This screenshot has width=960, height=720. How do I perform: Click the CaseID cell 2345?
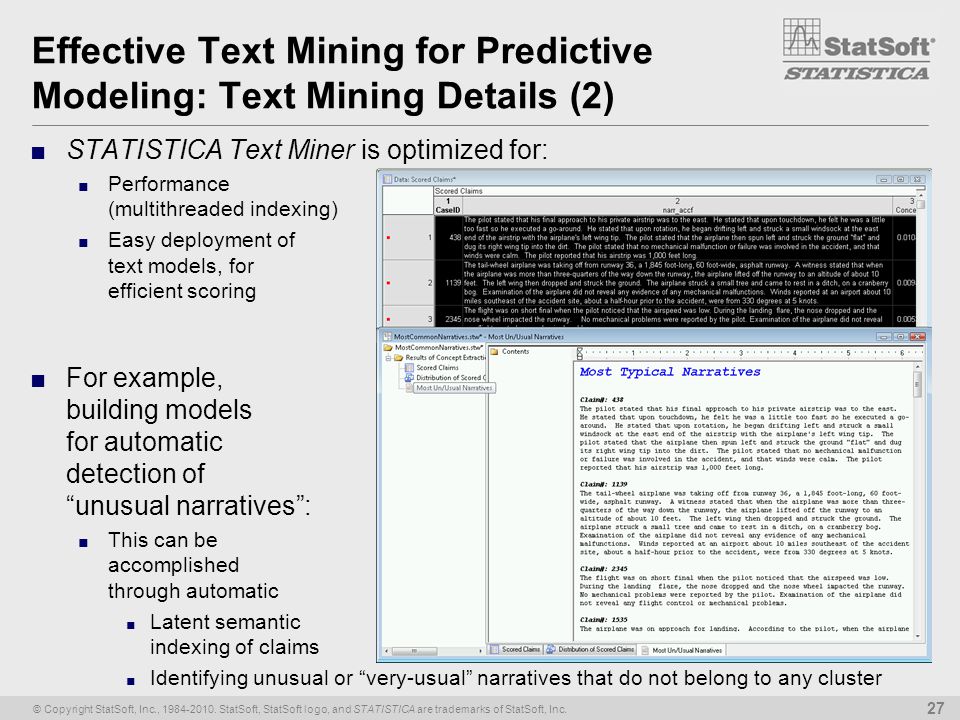[x=449, y=317]
